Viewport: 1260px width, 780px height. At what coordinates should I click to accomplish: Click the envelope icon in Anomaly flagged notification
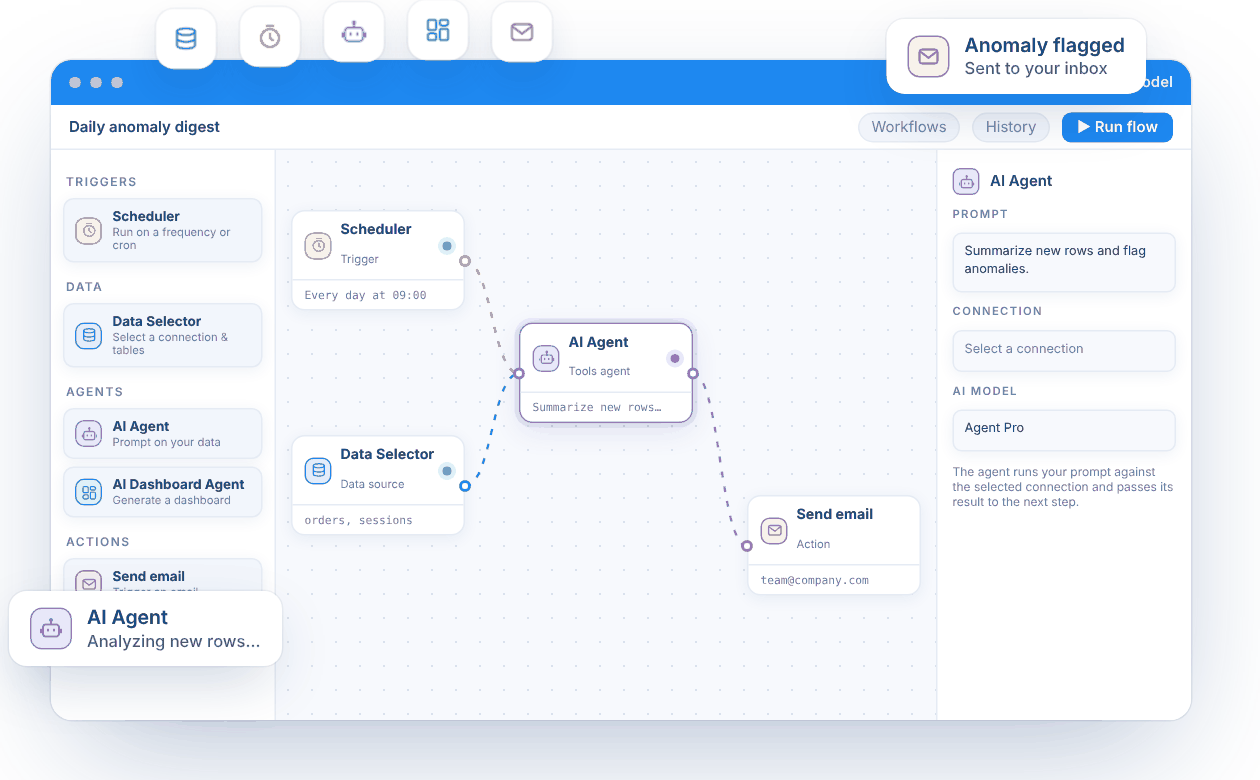pos(928,56)
